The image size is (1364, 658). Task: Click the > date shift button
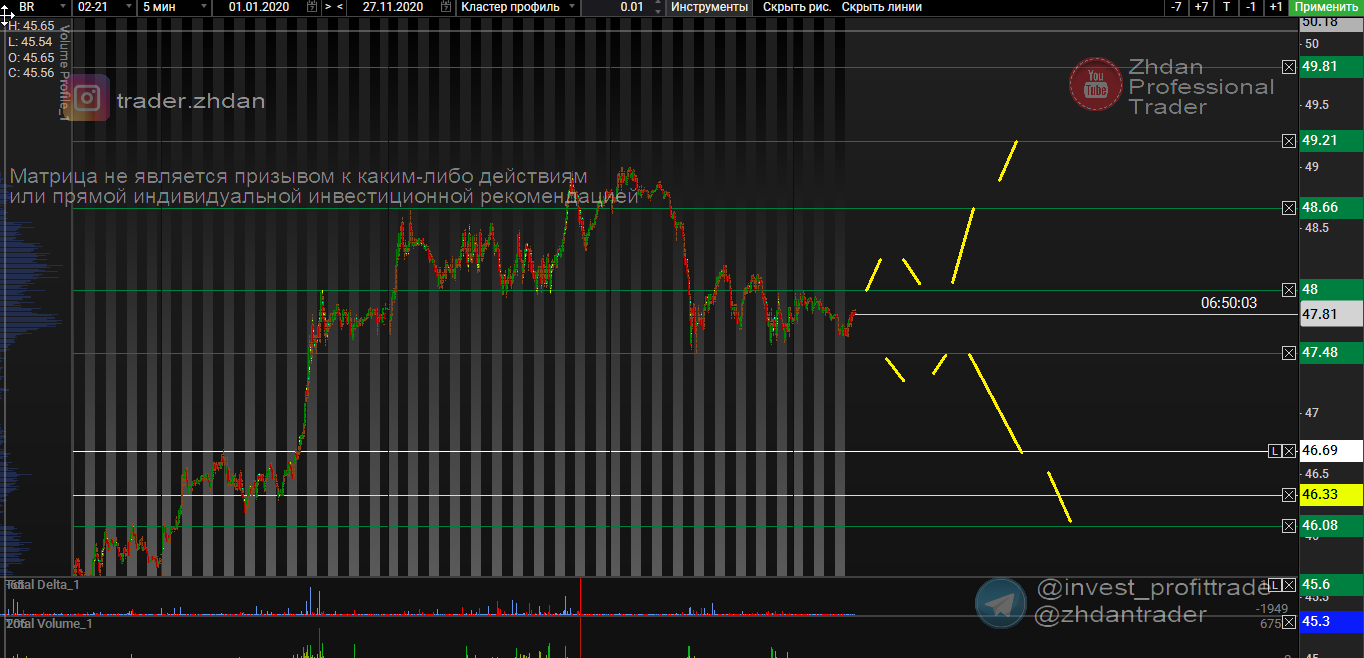pos(327,7)
